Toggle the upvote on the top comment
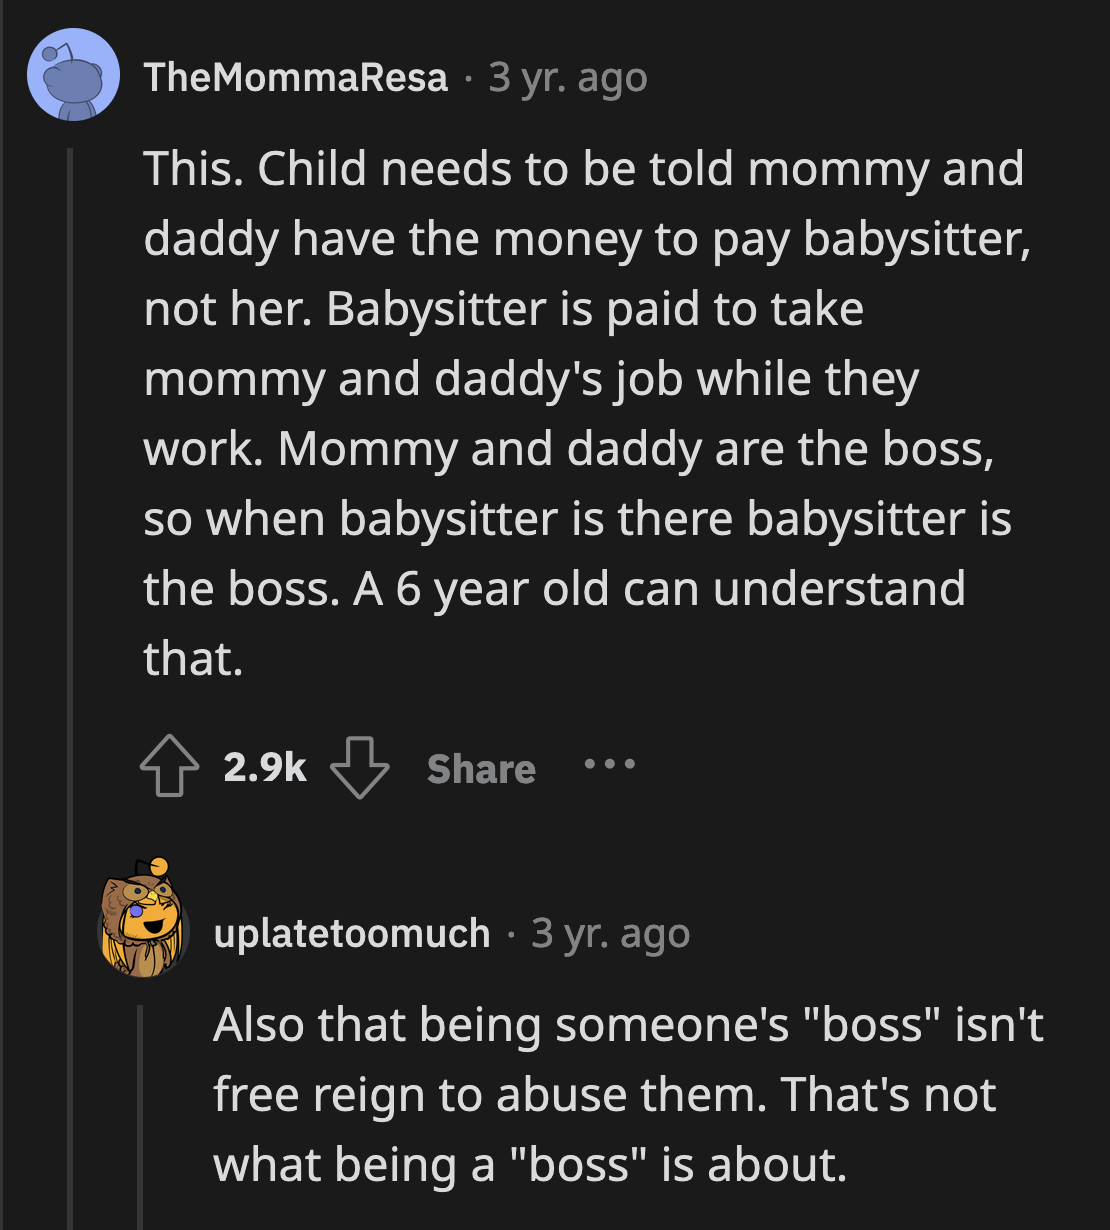 (169, 768)
